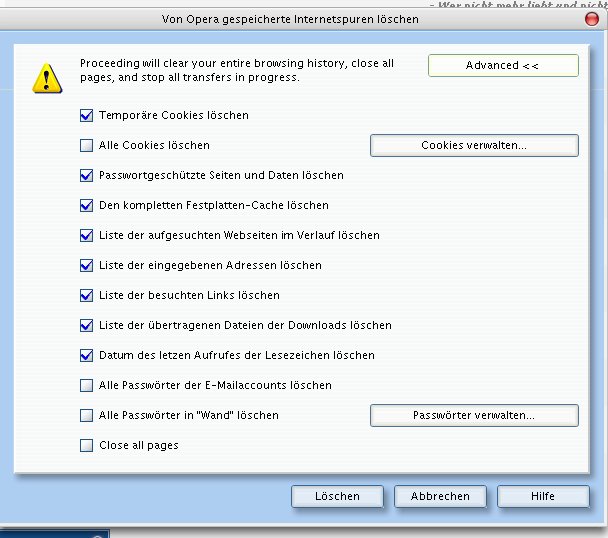Uncheck Den kompletten Festplatten-Cache löschen

tap(86, 205)
